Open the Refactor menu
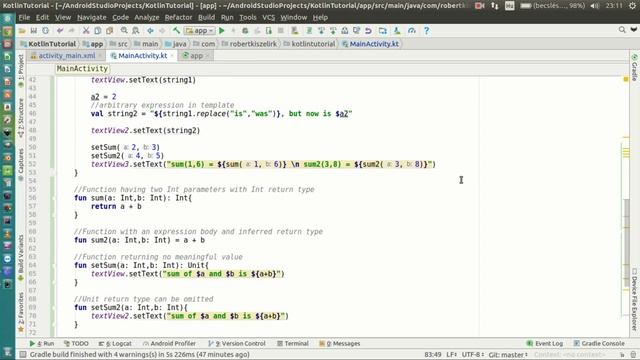Screen dimensions: 640x360 pos(178,17)
